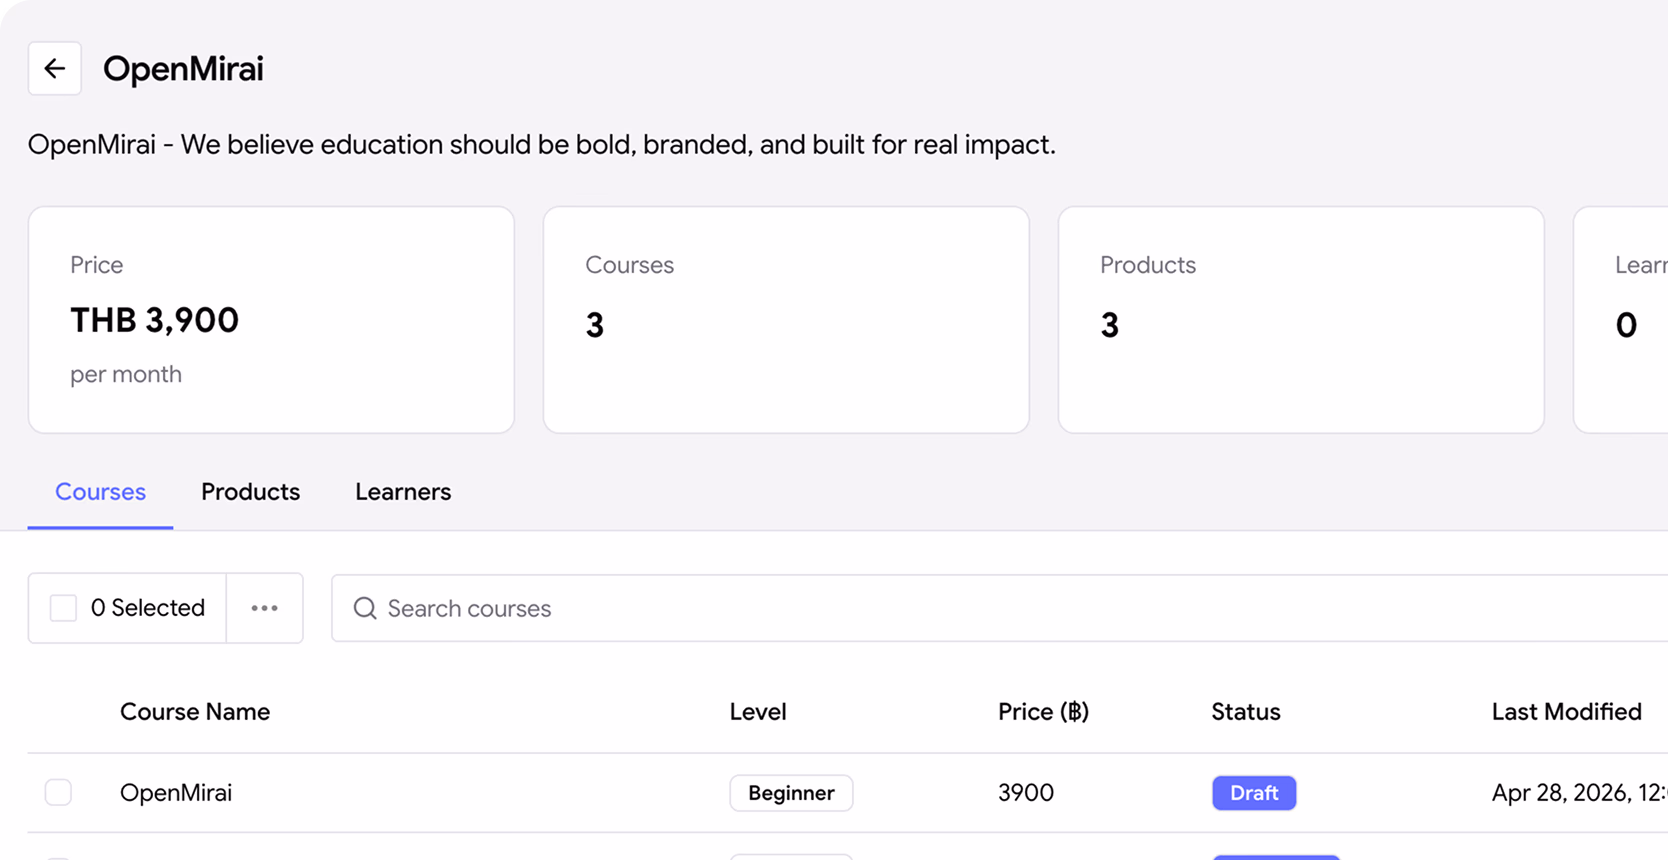The image size is (1668, 860).
Task: Click the Last Modified column header
Action: 1567,711
